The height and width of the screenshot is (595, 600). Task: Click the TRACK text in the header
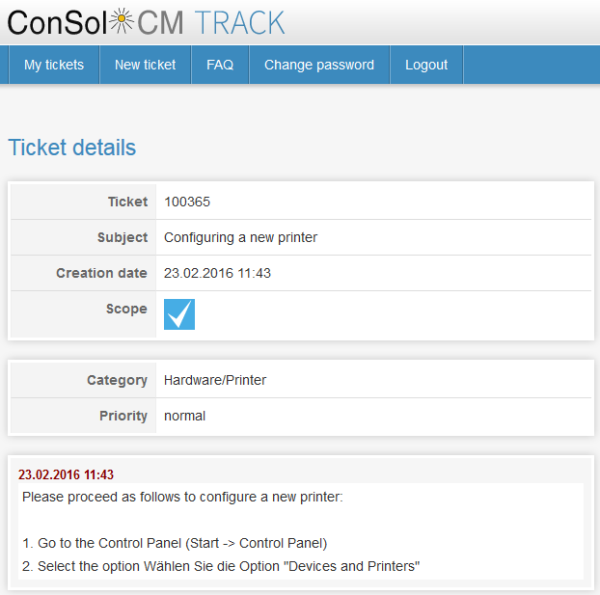[x=240, y=22]
